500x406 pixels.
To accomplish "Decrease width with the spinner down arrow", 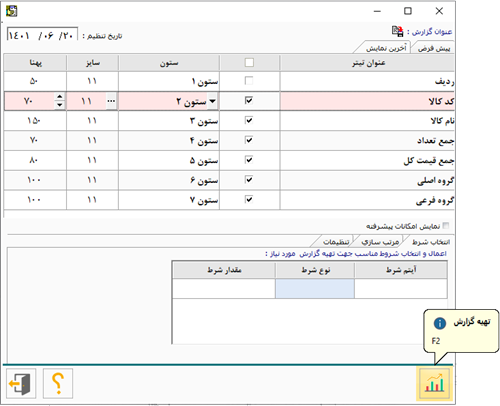I will (x=59, y=105).
